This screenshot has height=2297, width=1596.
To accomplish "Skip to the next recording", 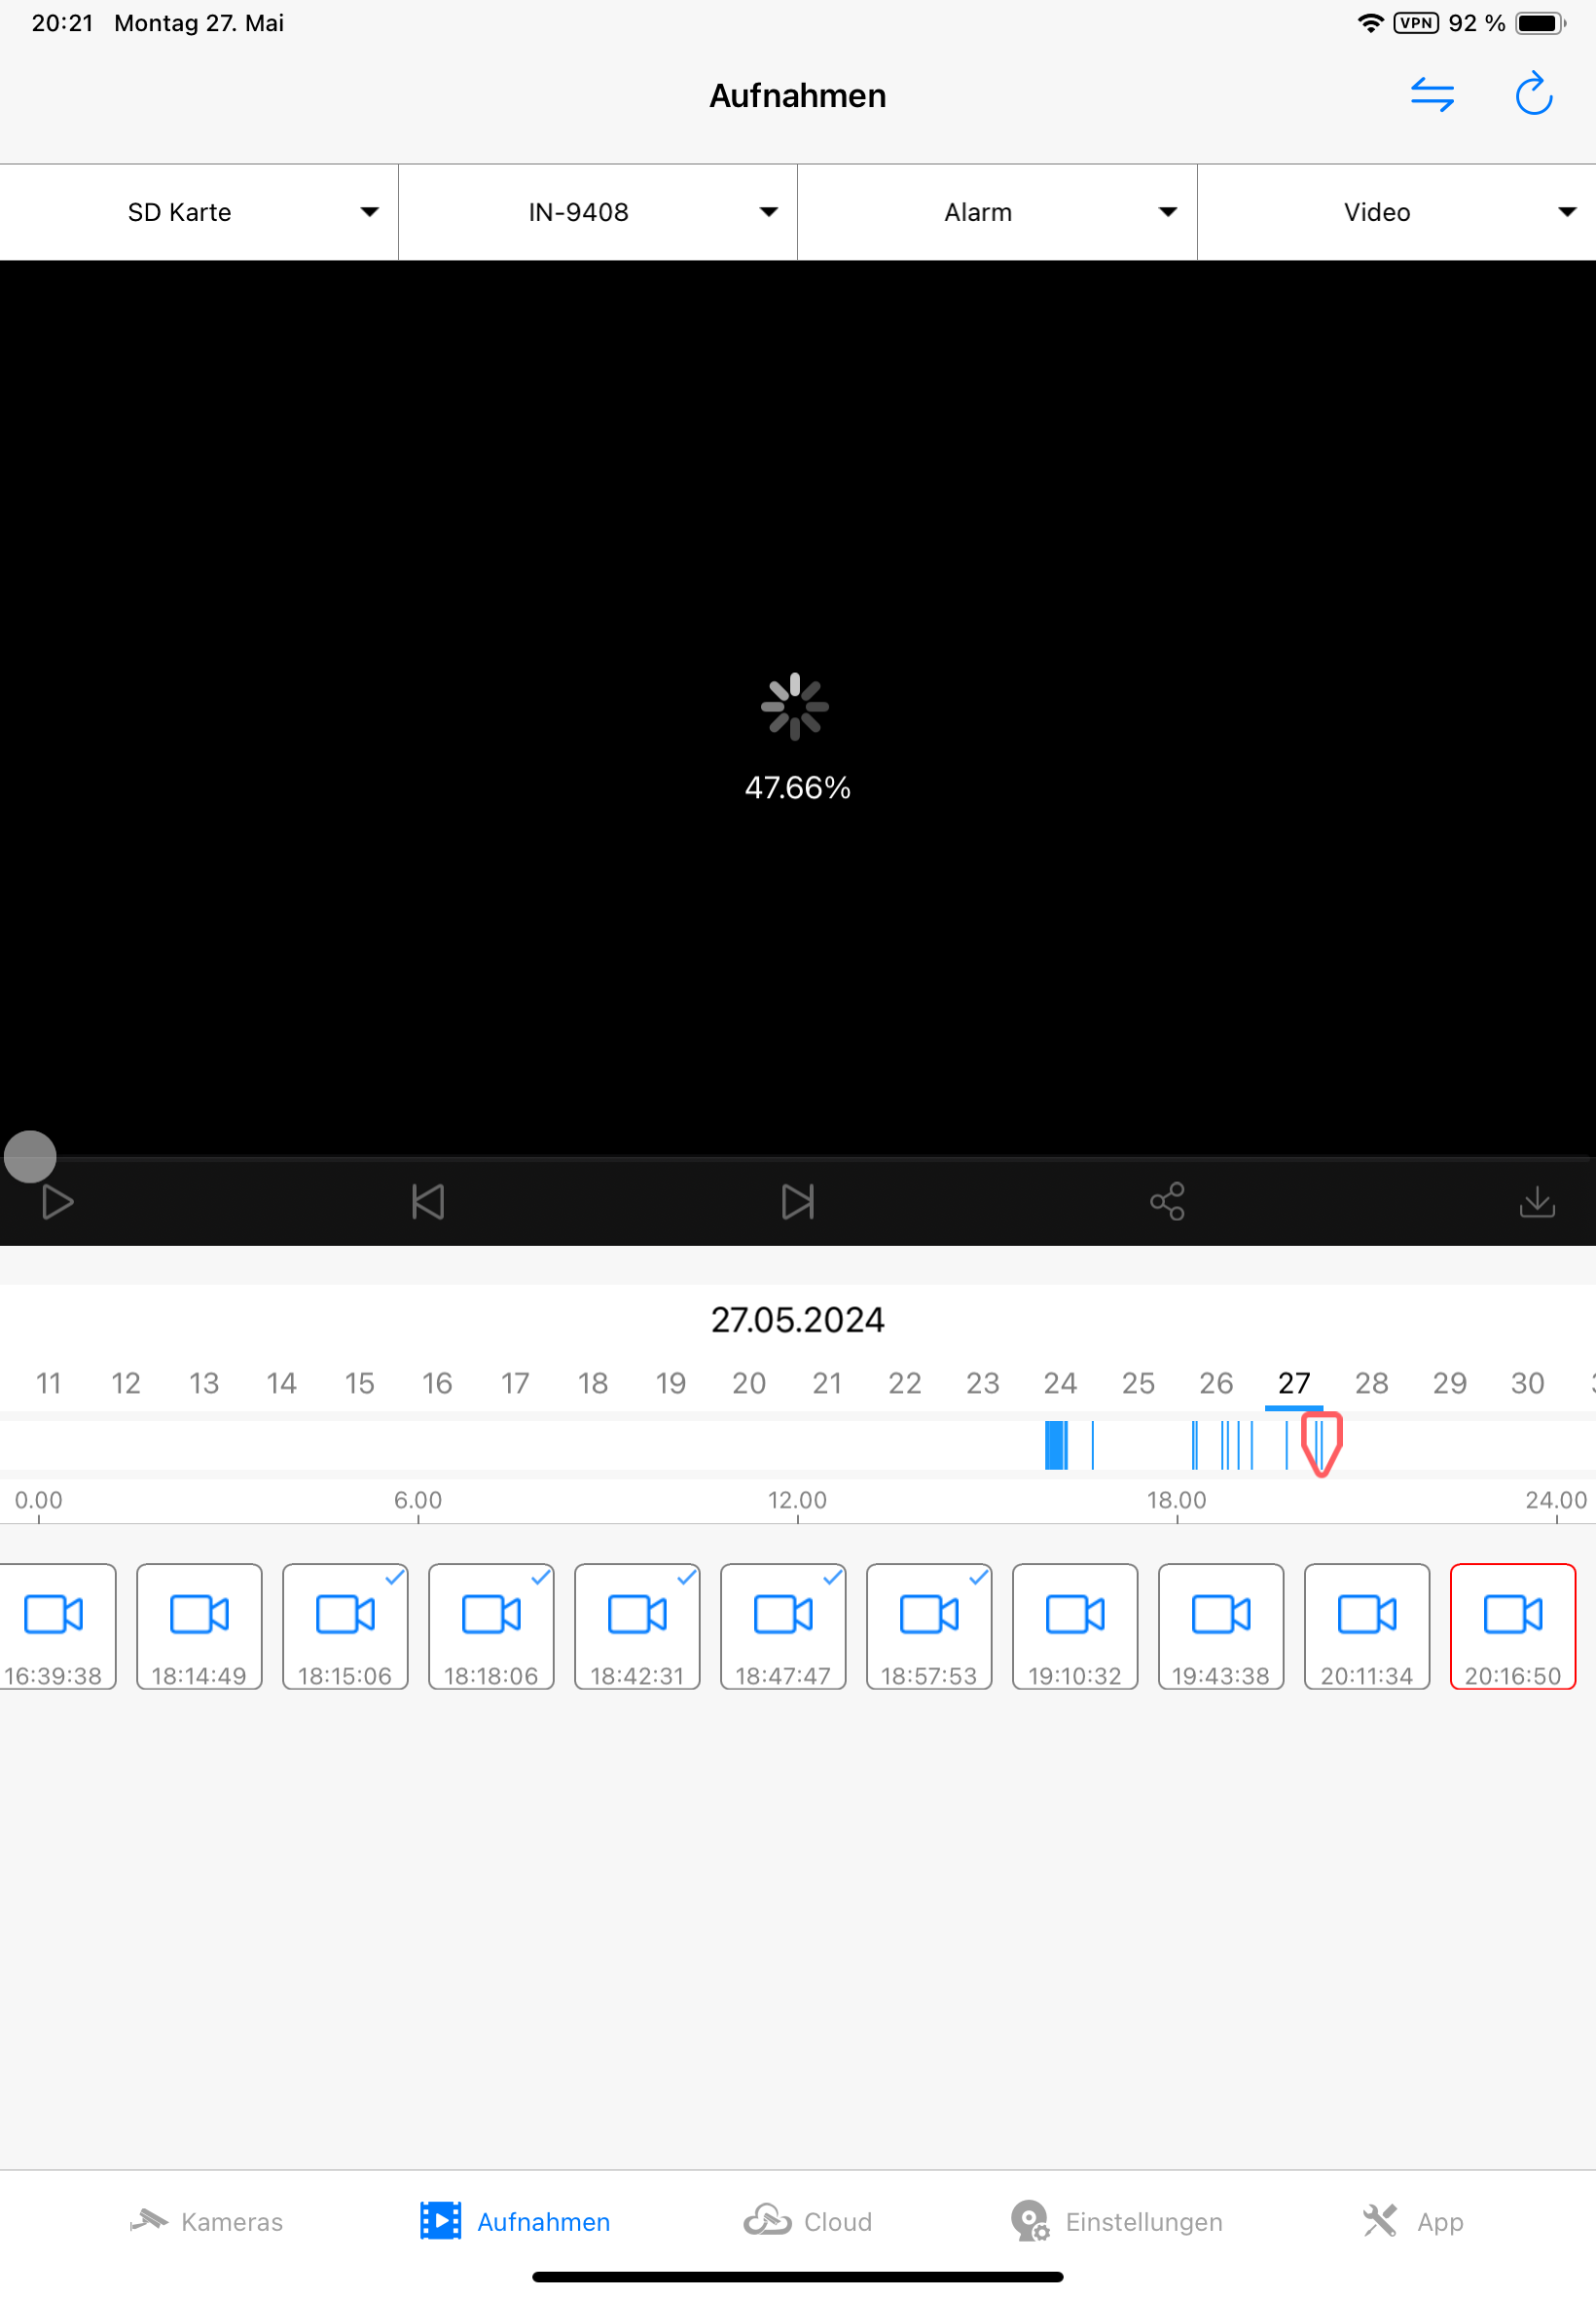I will [x=798, y=1202].
